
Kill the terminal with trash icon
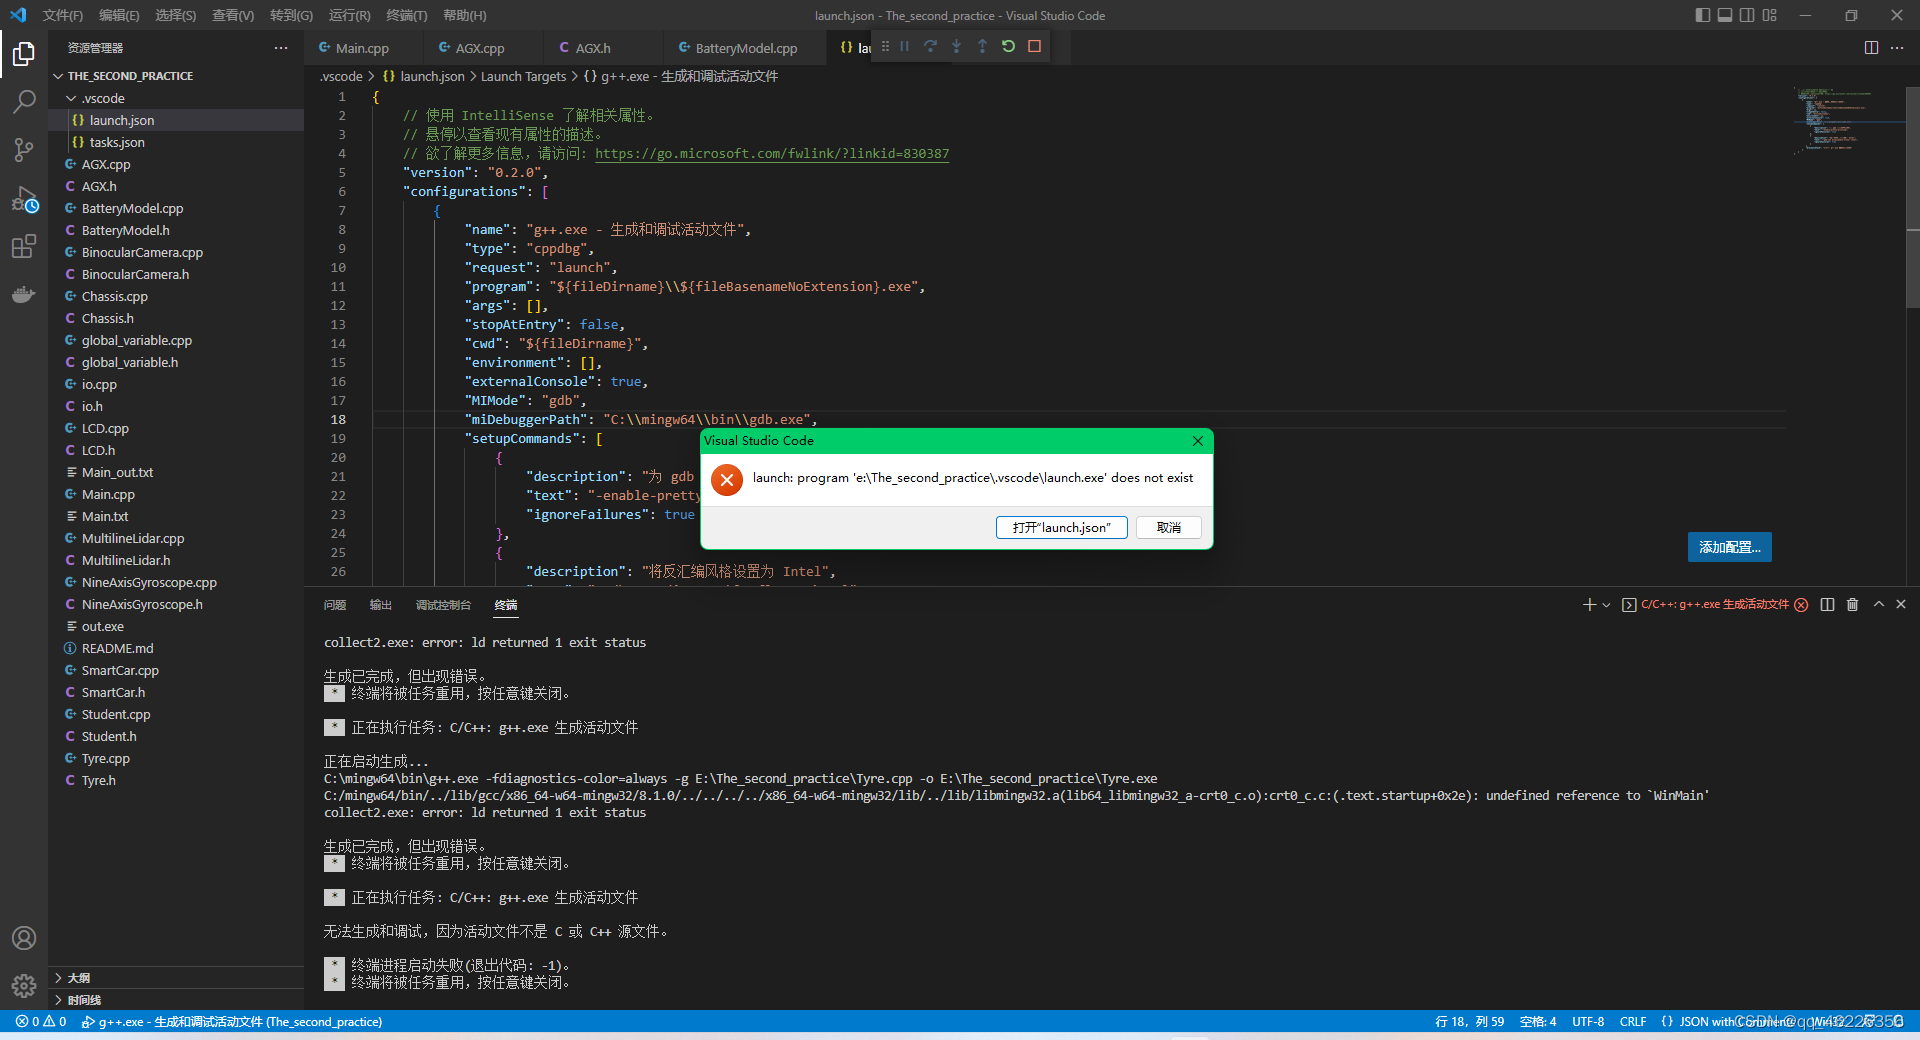[1852, 604]
